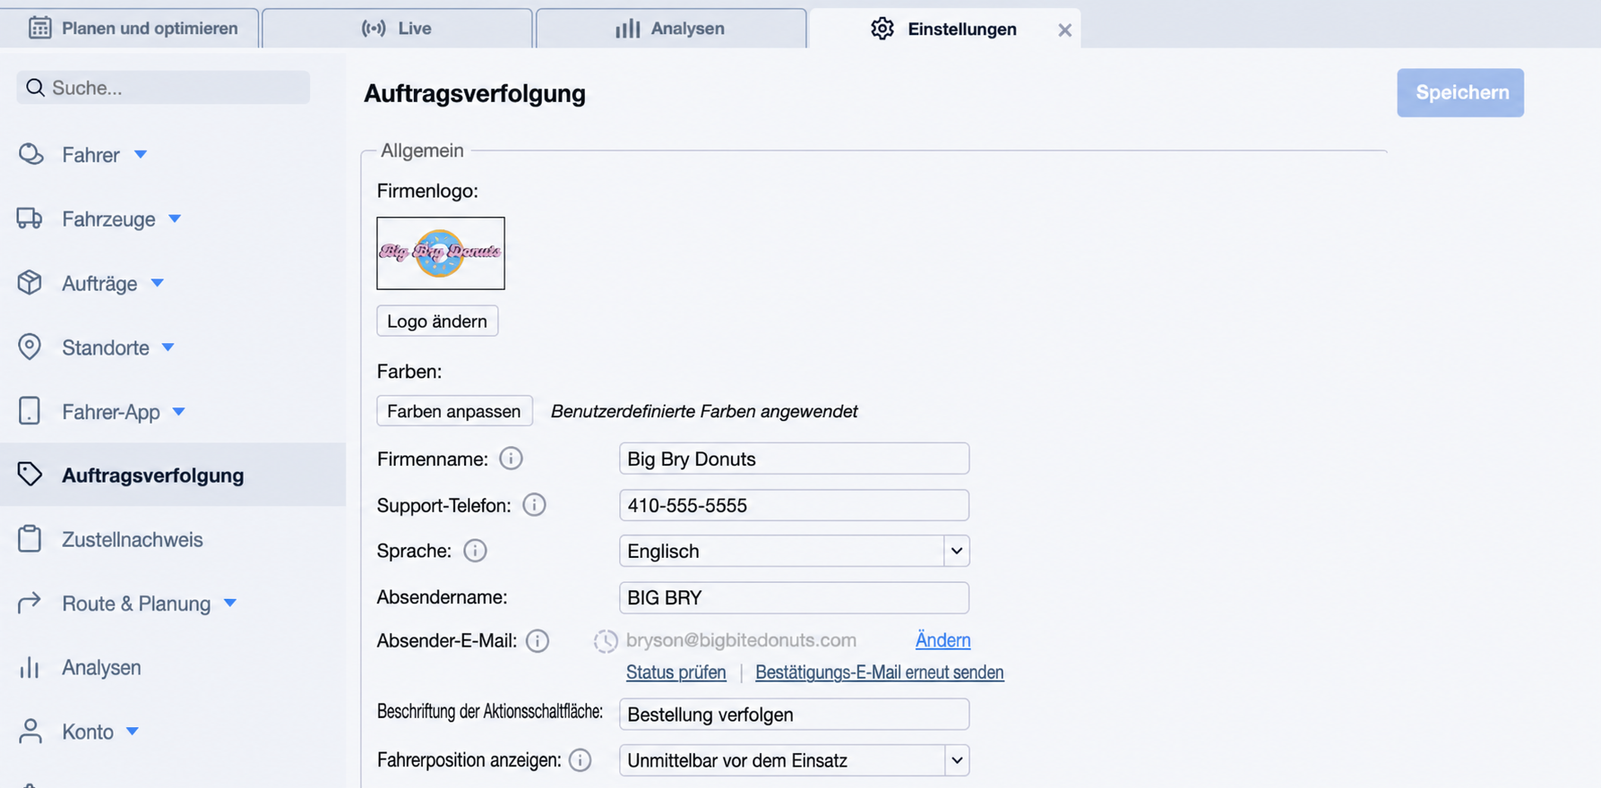Open Auftragsverfolgung in the sidebar
This screenshot has height=788, width=1601.
(173, 475)
